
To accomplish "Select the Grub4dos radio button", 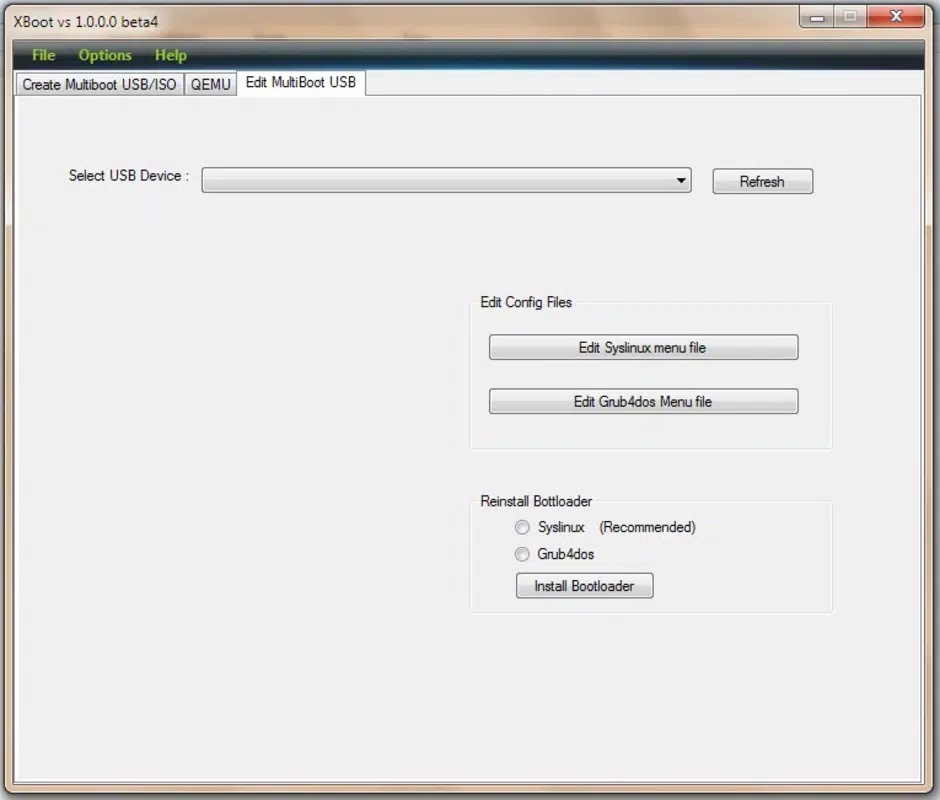I will click(x=522, y=554).
